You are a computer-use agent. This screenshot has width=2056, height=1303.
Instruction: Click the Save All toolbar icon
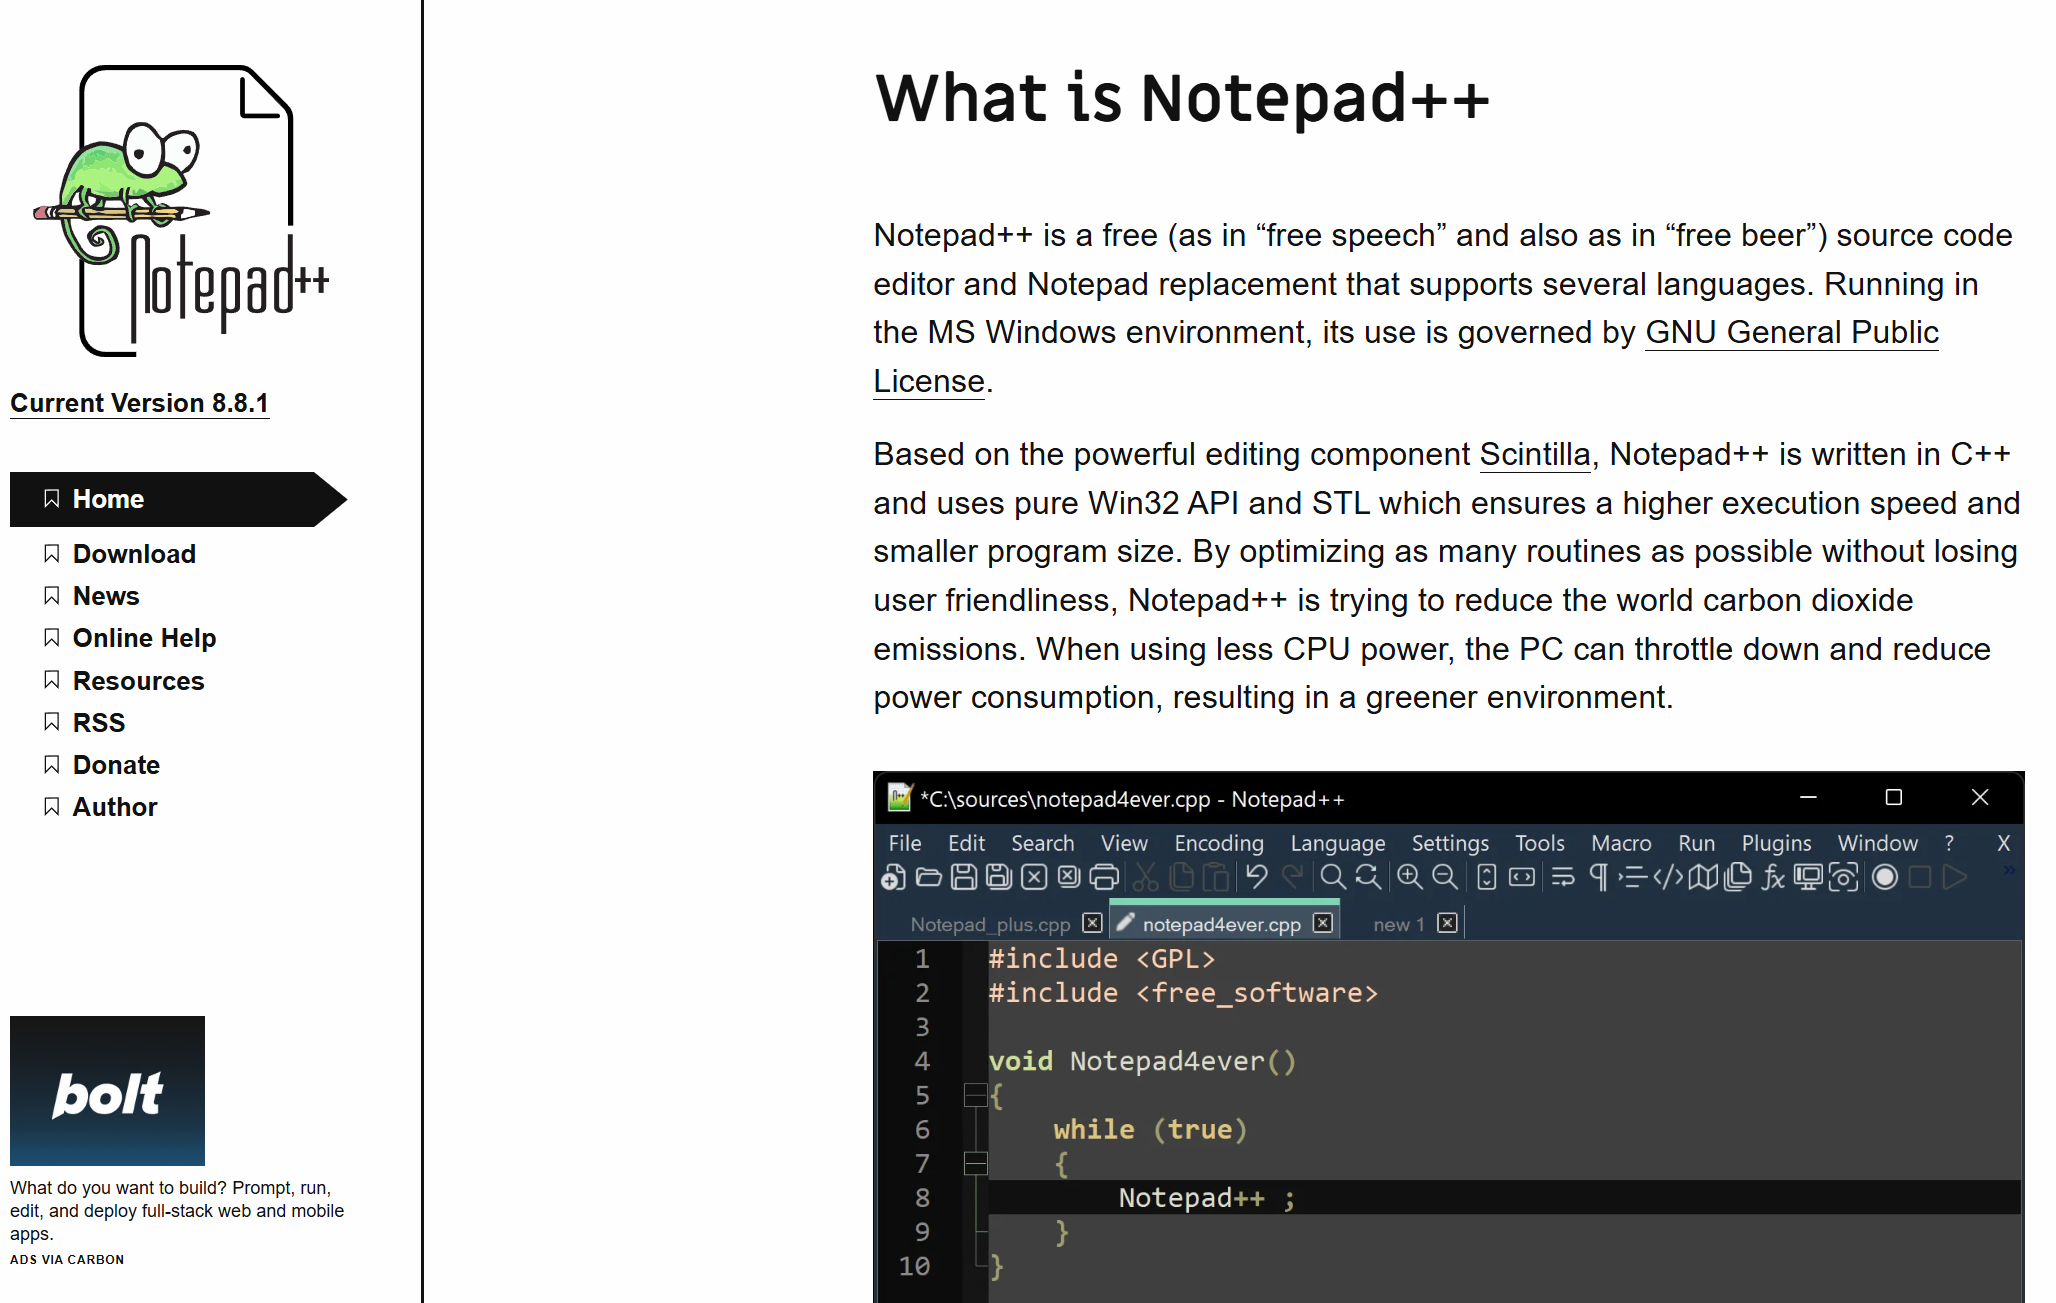pyautogui.click(x=999, y=877)
